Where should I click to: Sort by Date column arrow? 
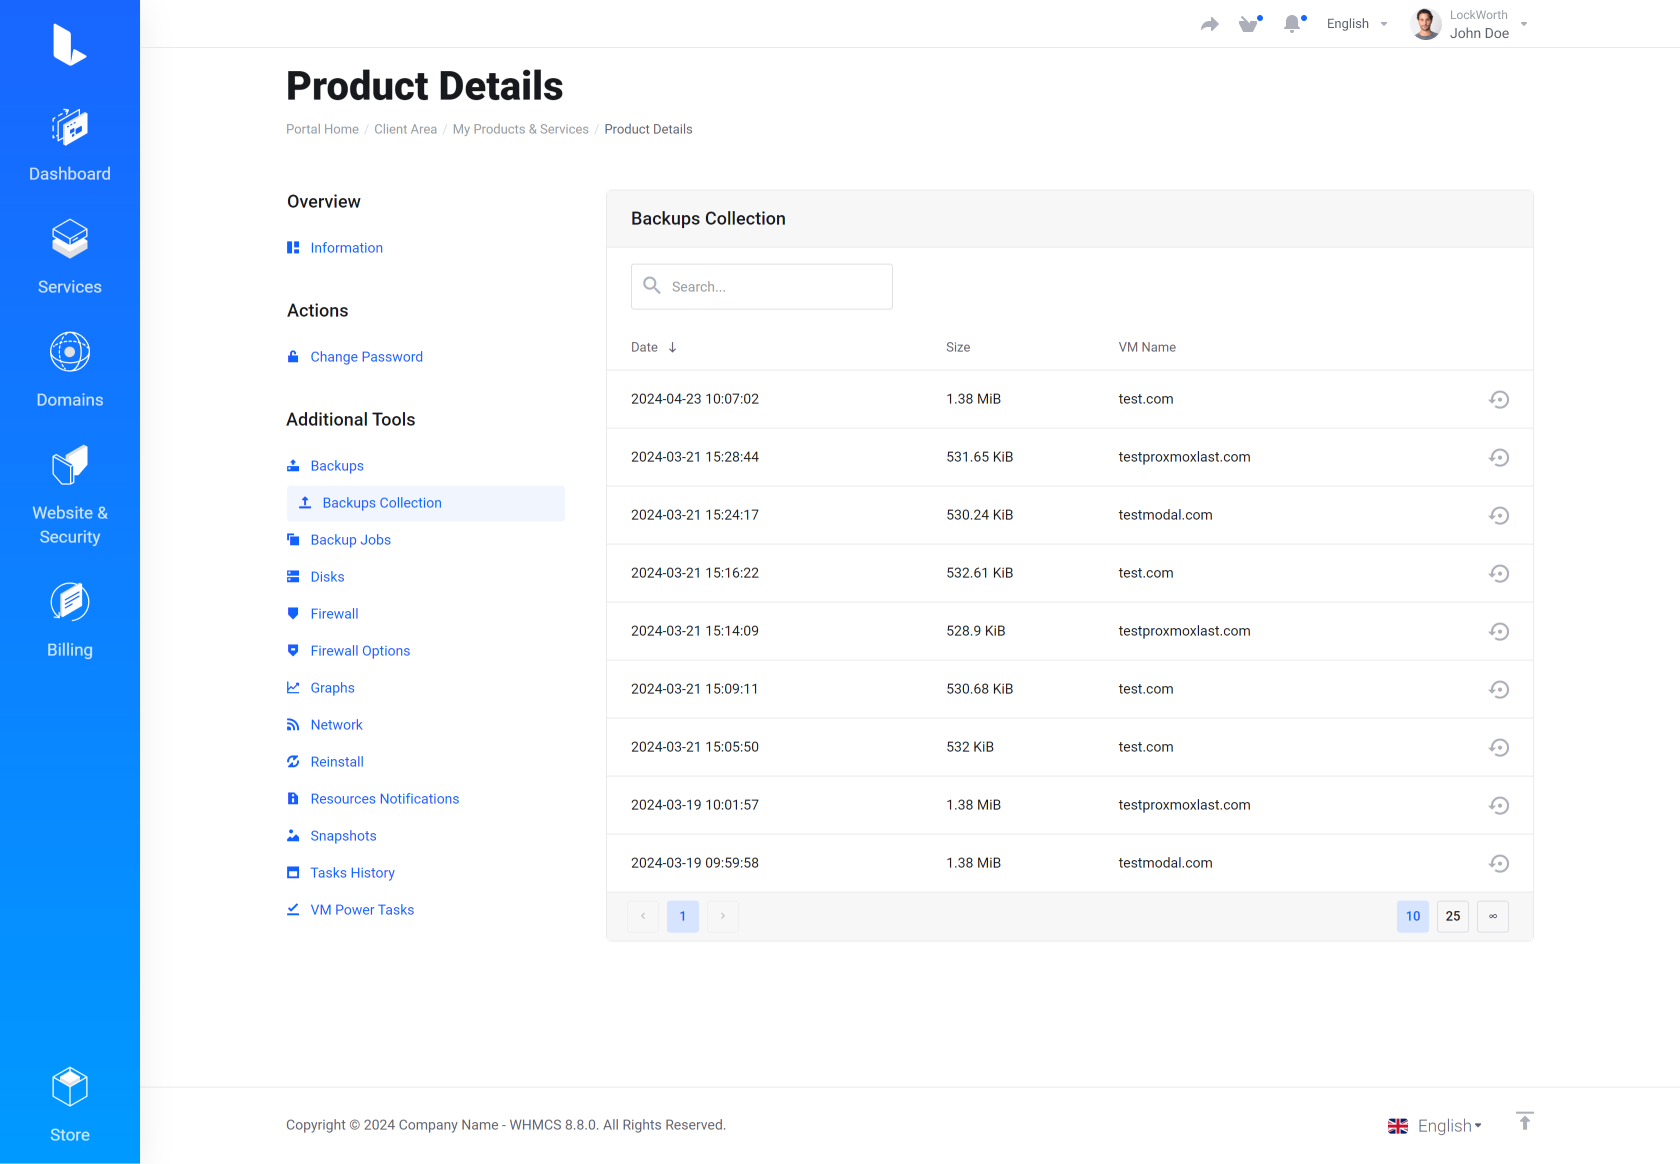click(673, 347)
